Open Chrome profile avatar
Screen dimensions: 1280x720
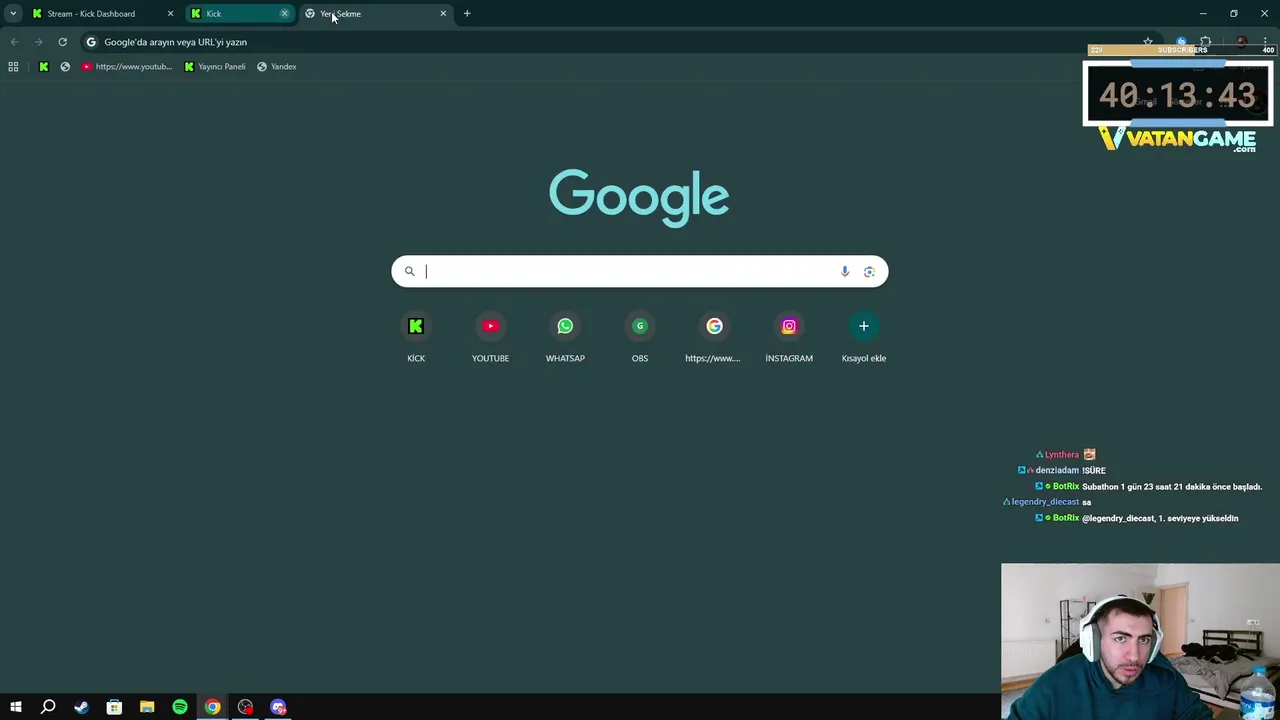[1241, 42]
